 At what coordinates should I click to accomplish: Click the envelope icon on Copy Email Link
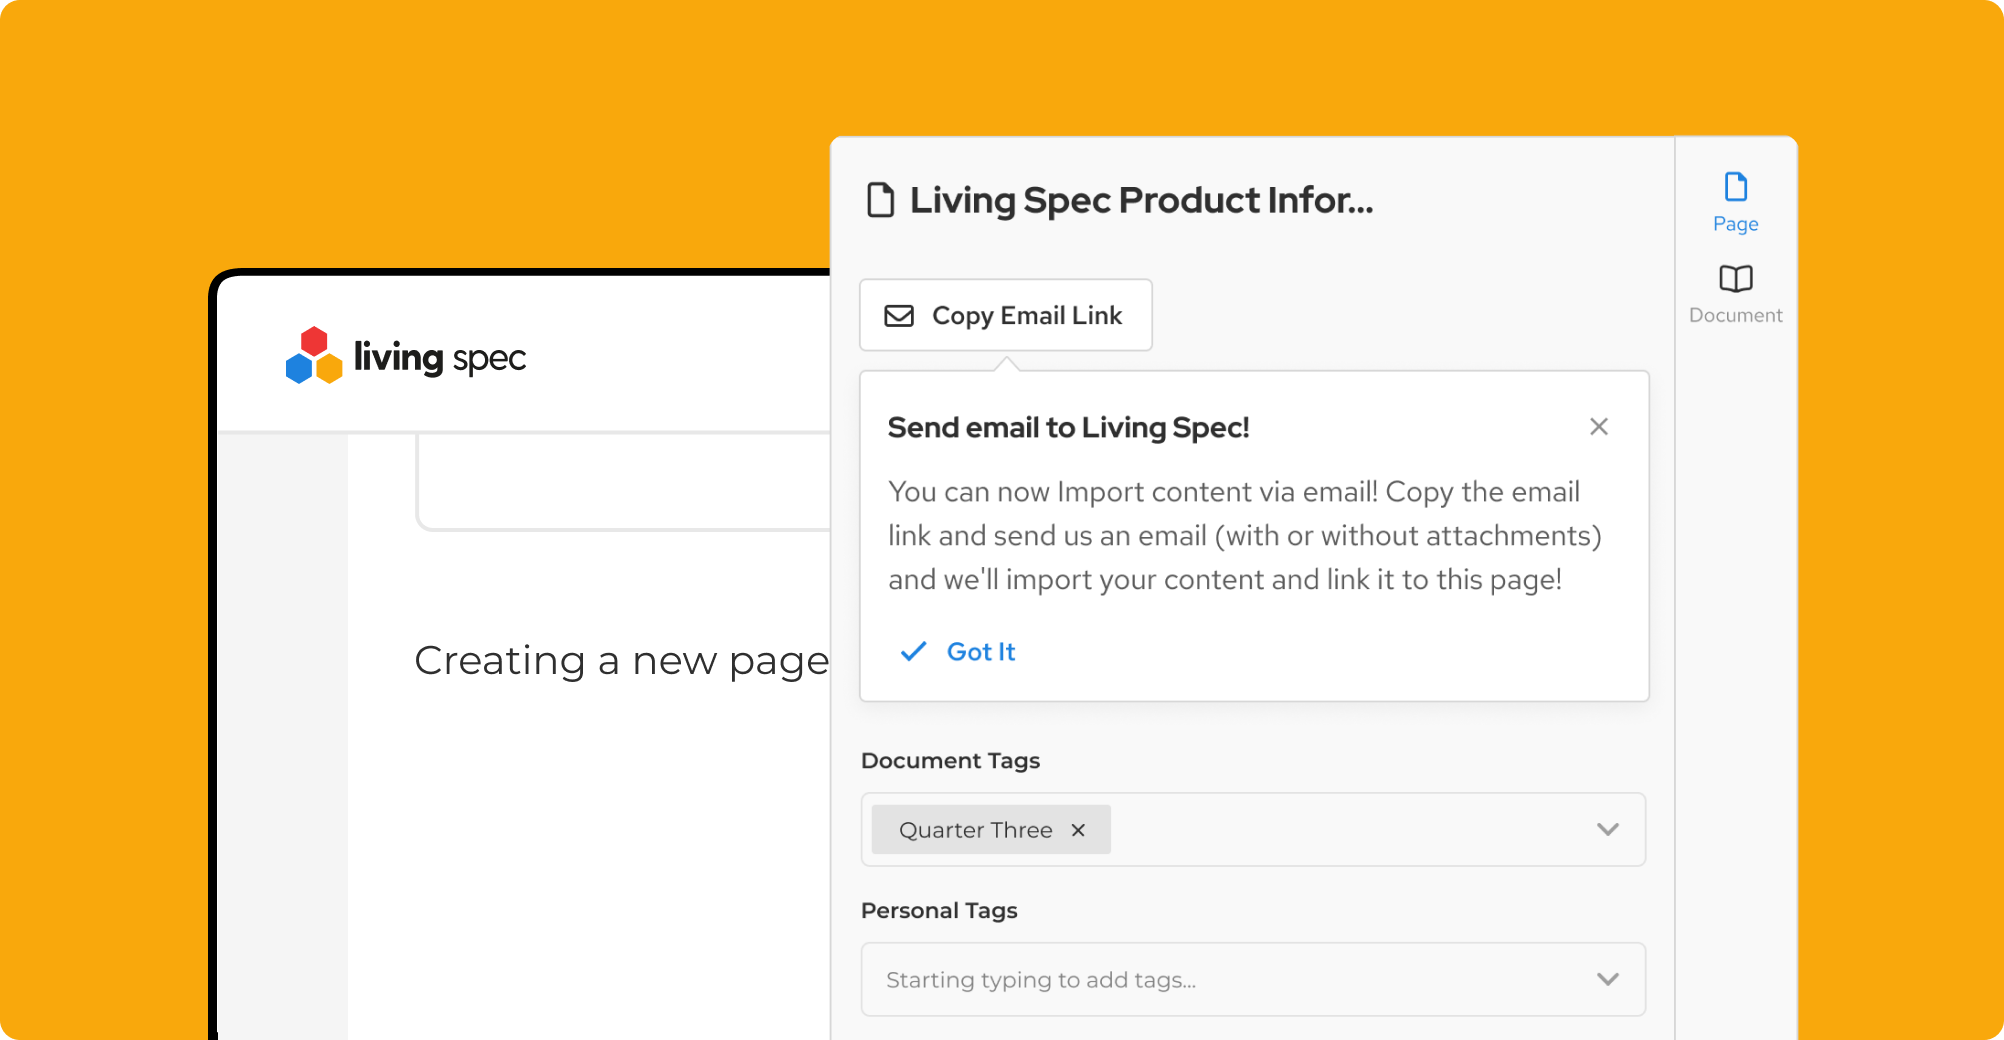point(899,316)
